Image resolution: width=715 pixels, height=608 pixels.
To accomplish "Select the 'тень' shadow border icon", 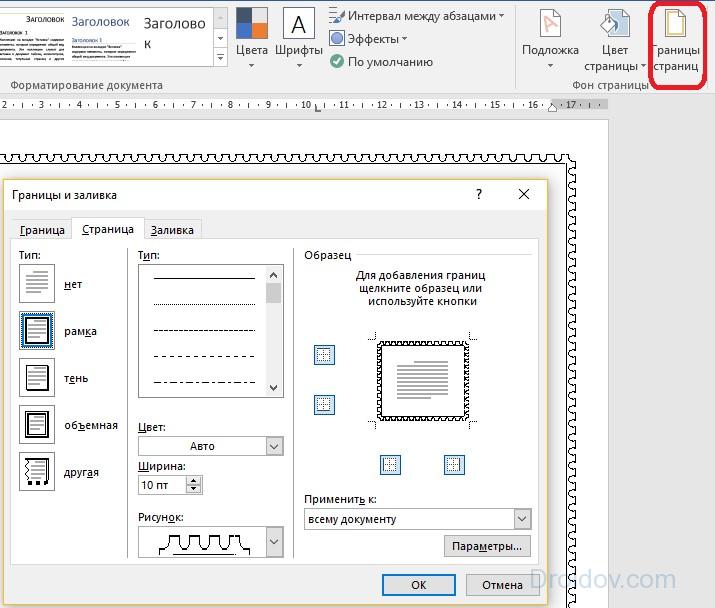I will point(37,378).
